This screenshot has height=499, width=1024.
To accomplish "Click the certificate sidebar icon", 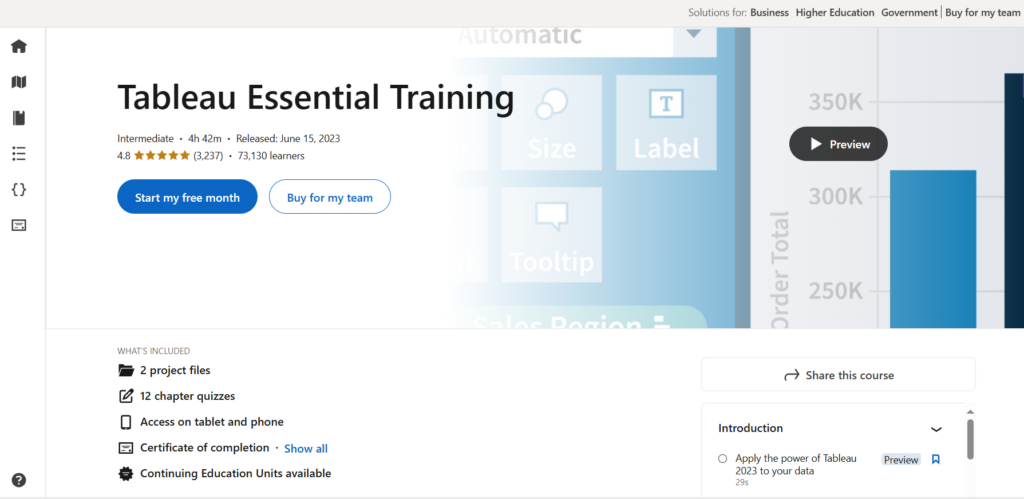I will click(x=19, y=225).
